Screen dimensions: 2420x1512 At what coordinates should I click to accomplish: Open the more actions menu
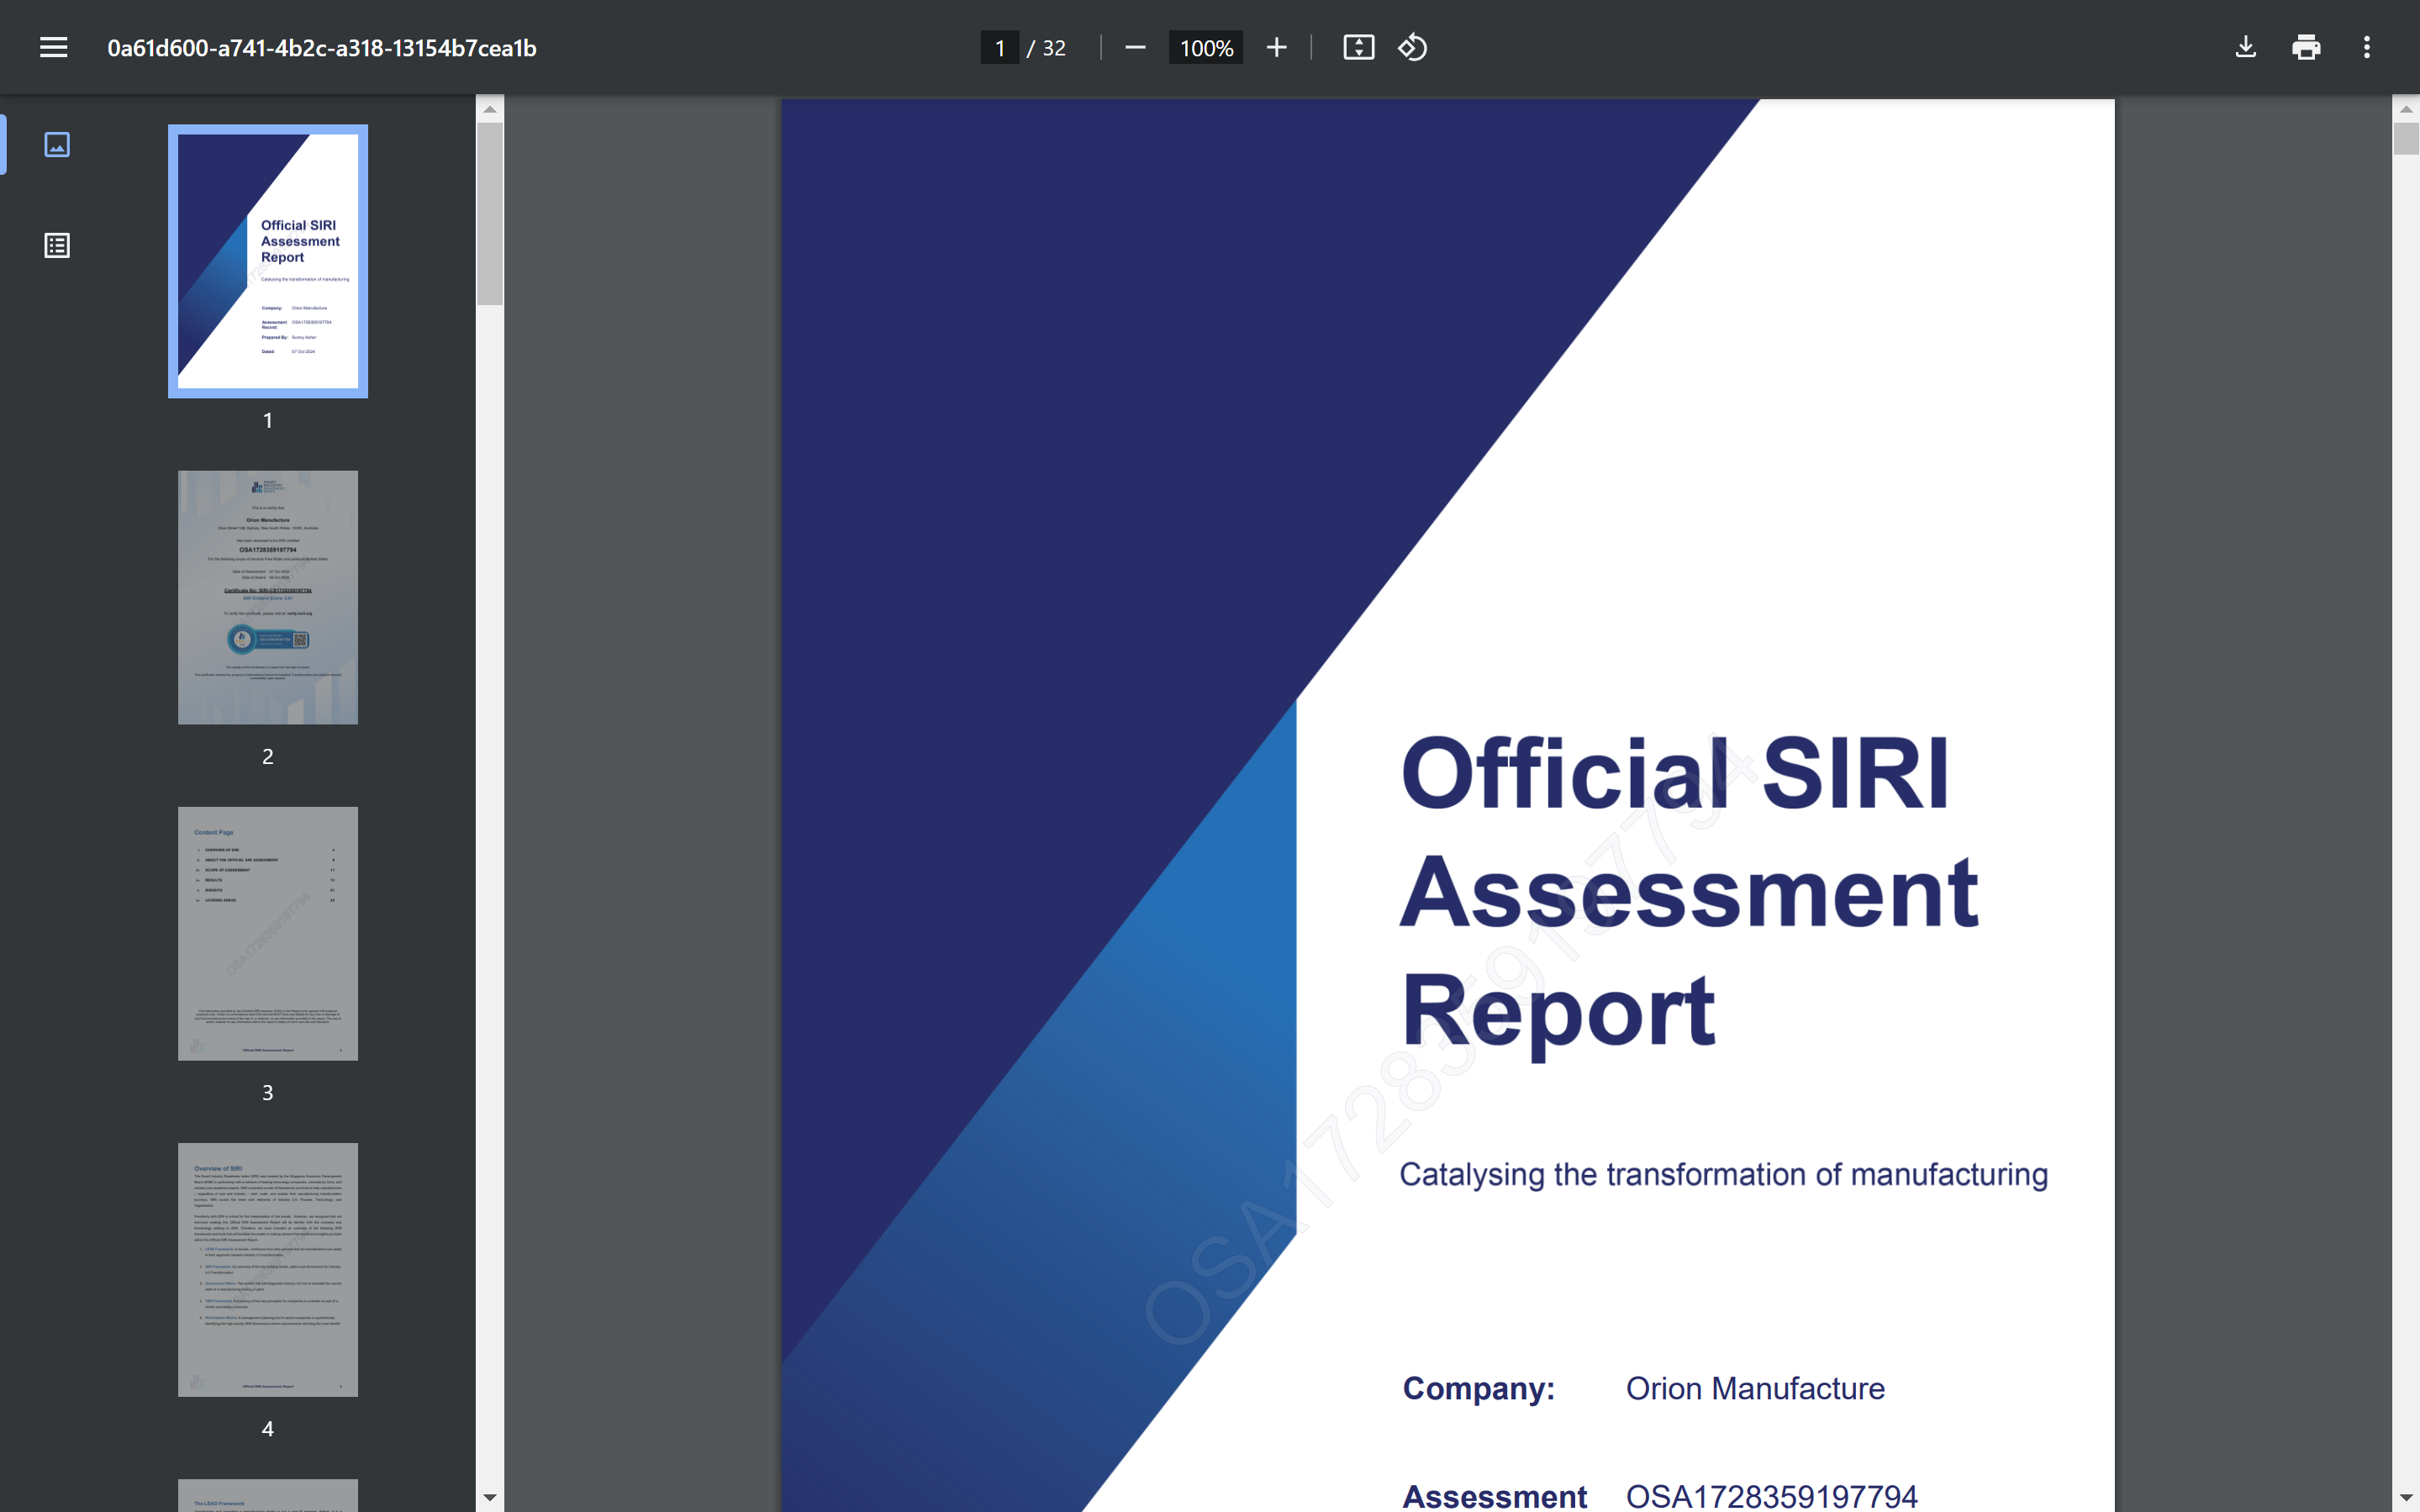pos(2366,47)
